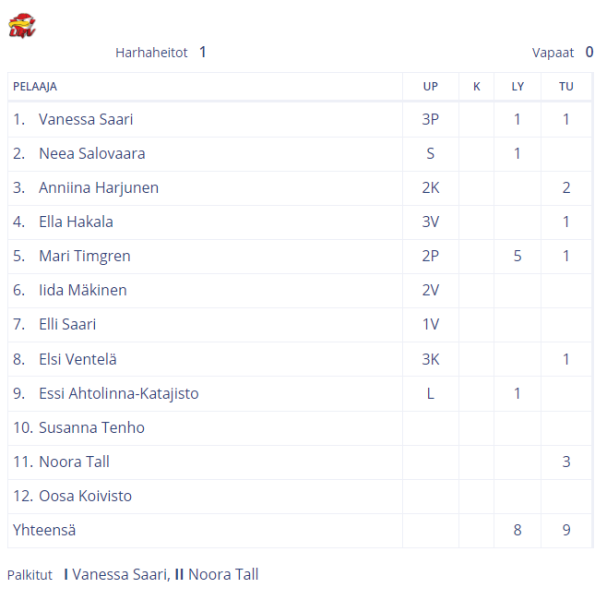The height and width of the screenshot is (600, 595).
Task: Click the Yhteensä totals row
Action: tap(300, 530)
